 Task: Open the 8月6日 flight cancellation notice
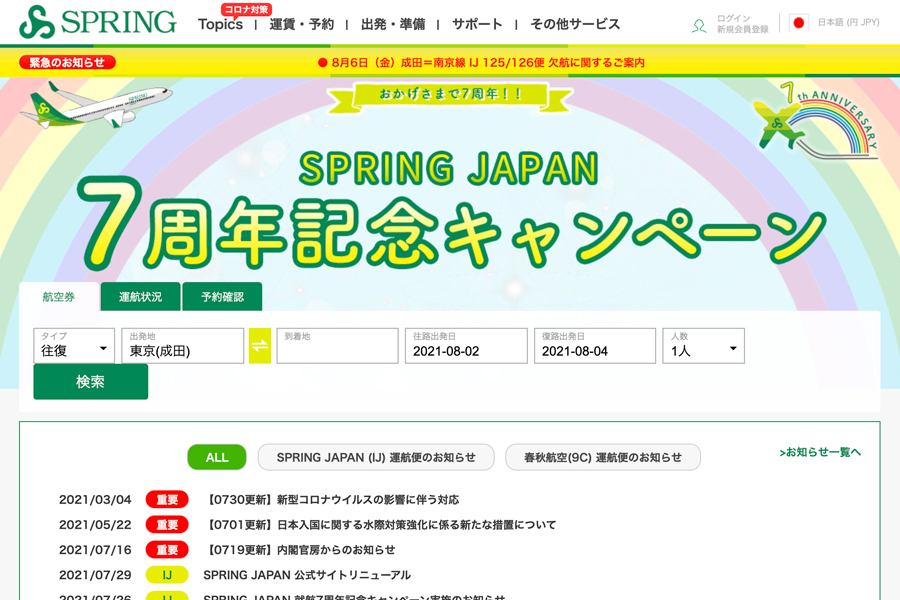point(482,62)
